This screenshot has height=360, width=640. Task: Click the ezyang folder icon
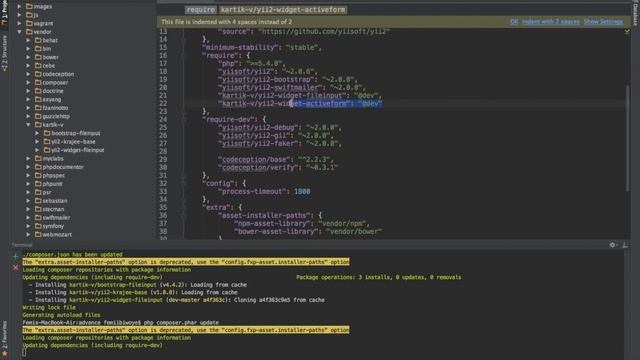38,99
